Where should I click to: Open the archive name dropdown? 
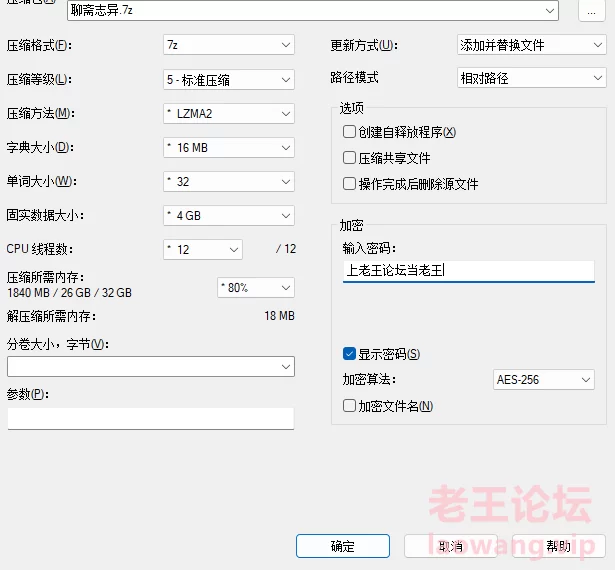click(x=549, y=10)
